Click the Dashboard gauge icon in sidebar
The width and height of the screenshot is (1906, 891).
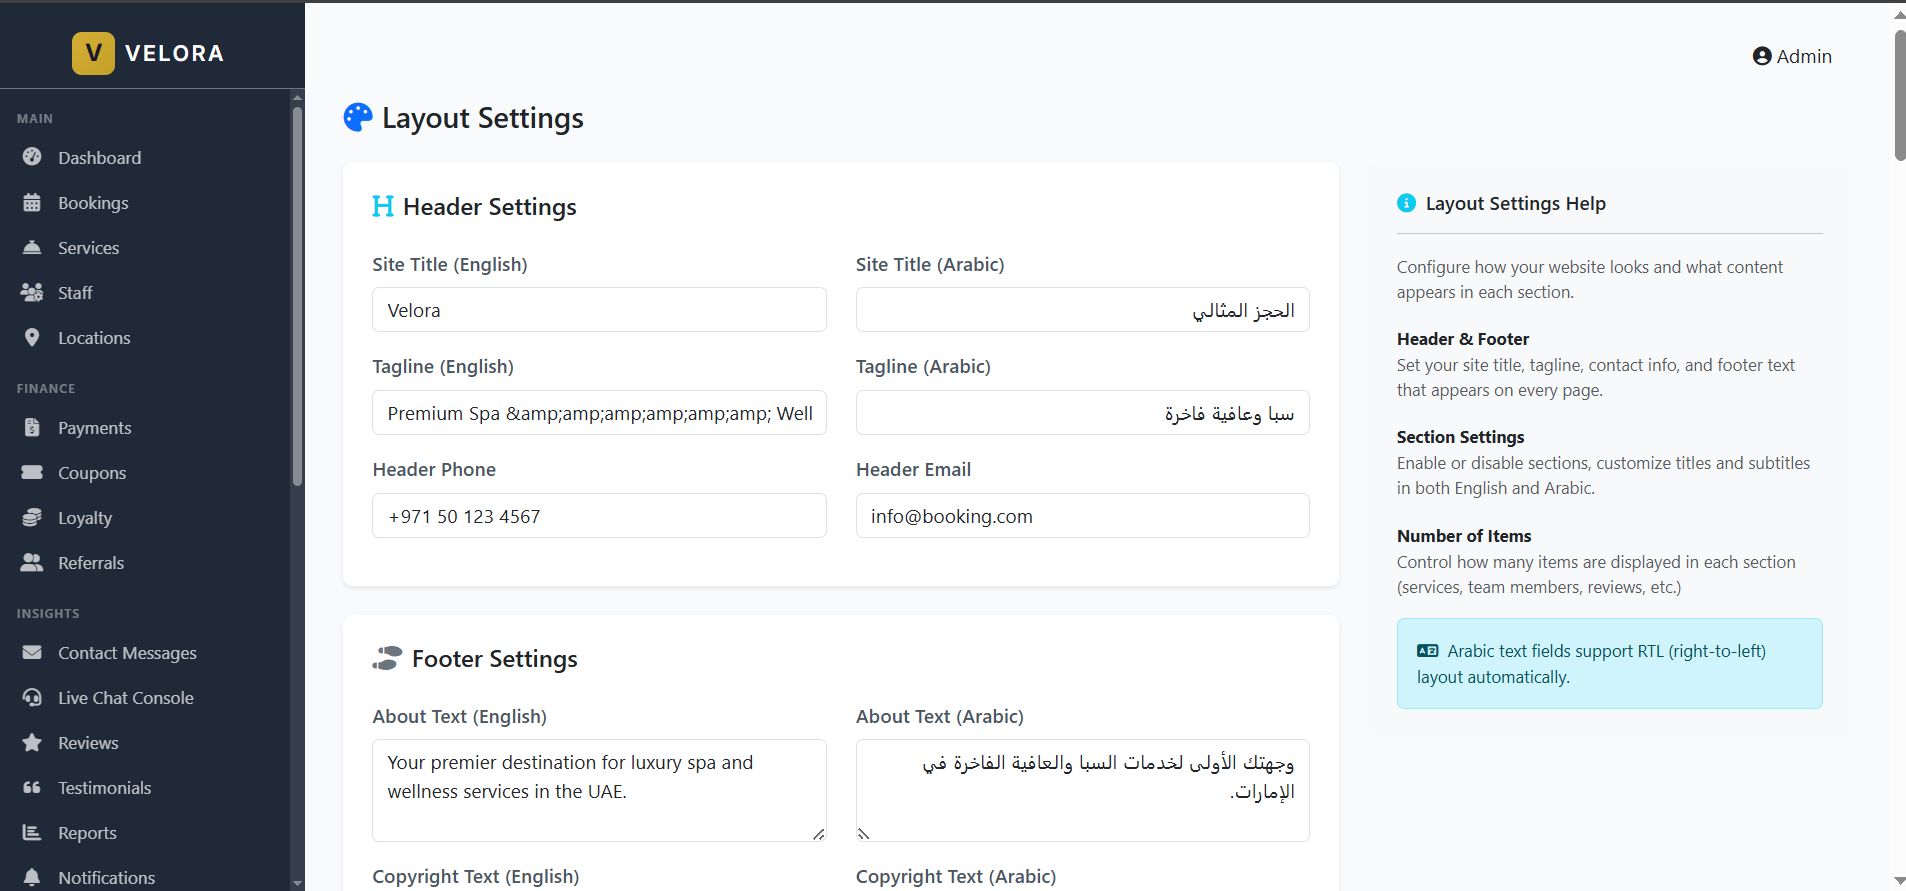pyautogui.click(x=32, y=157)
